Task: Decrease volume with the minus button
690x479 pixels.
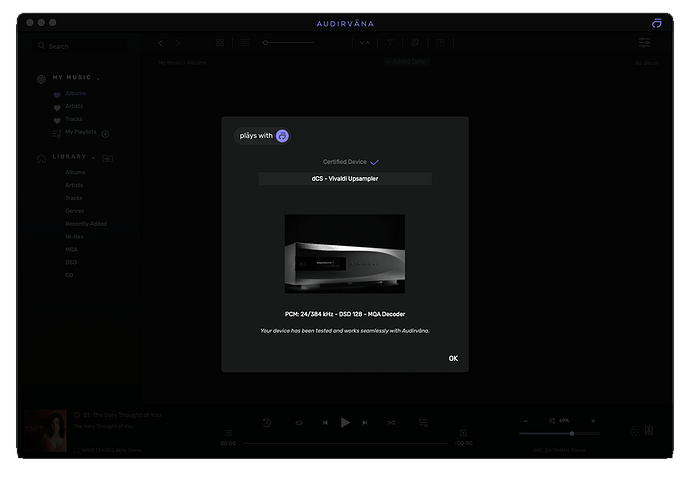Action: tap(525, 421)
